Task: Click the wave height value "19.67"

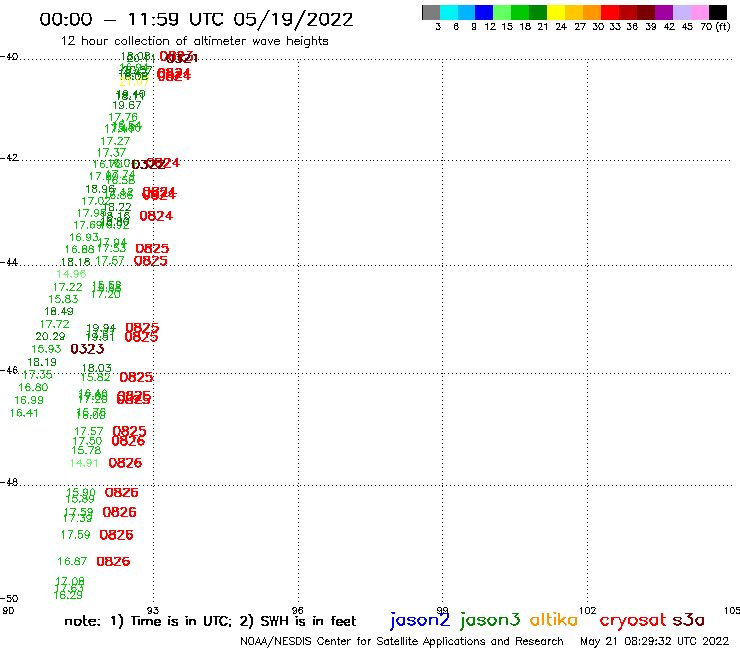Action: coord(126,105)
